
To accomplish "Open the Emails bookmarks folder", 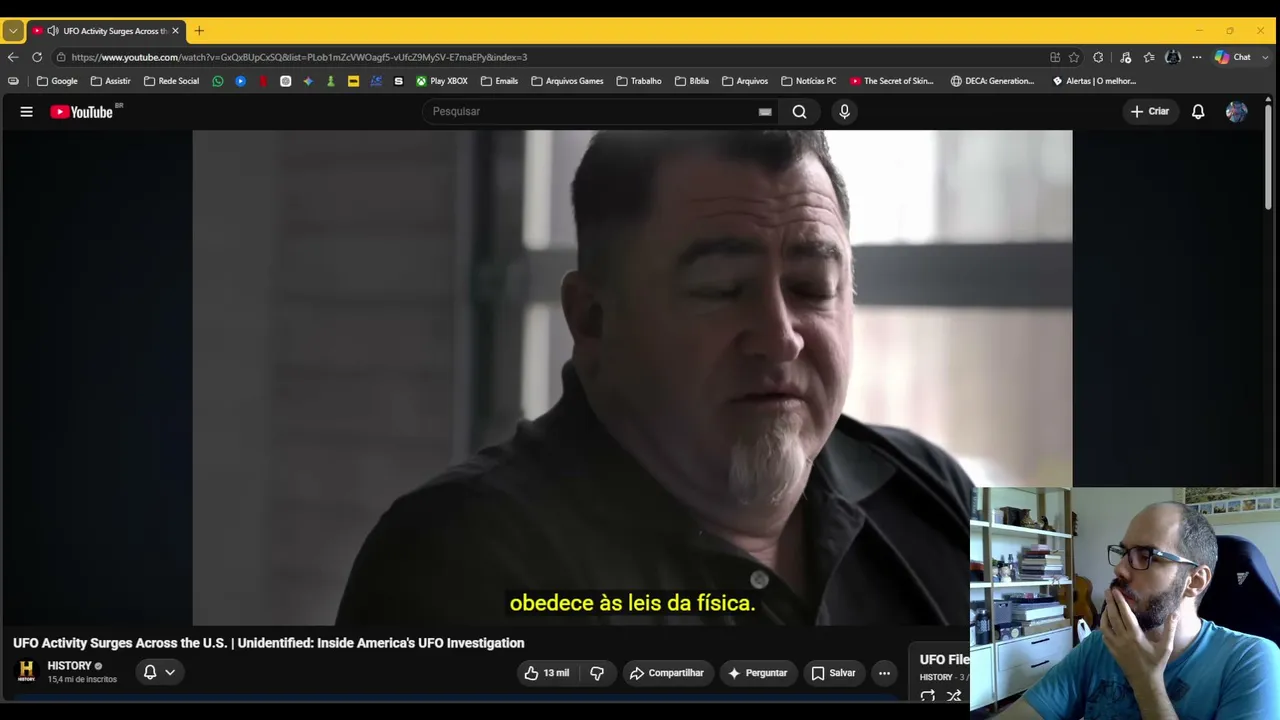I will tap(499, 81).
